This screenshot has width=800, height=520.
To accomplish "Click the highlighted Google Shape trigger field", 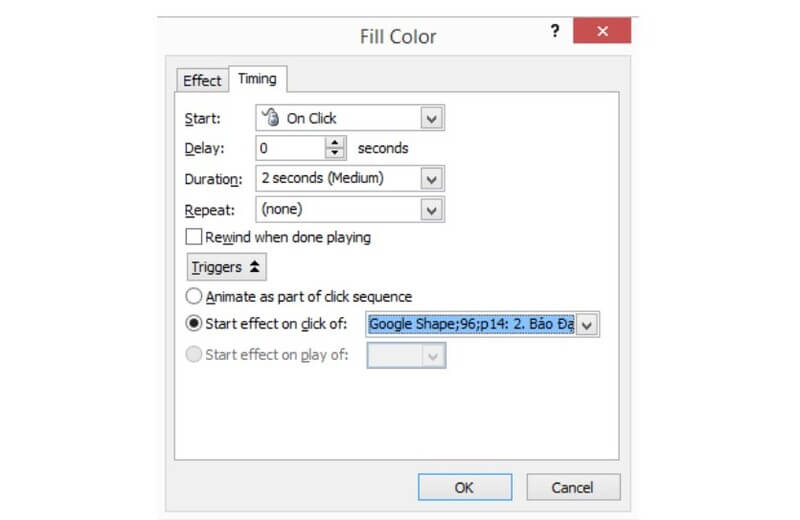I will point(471,324).
